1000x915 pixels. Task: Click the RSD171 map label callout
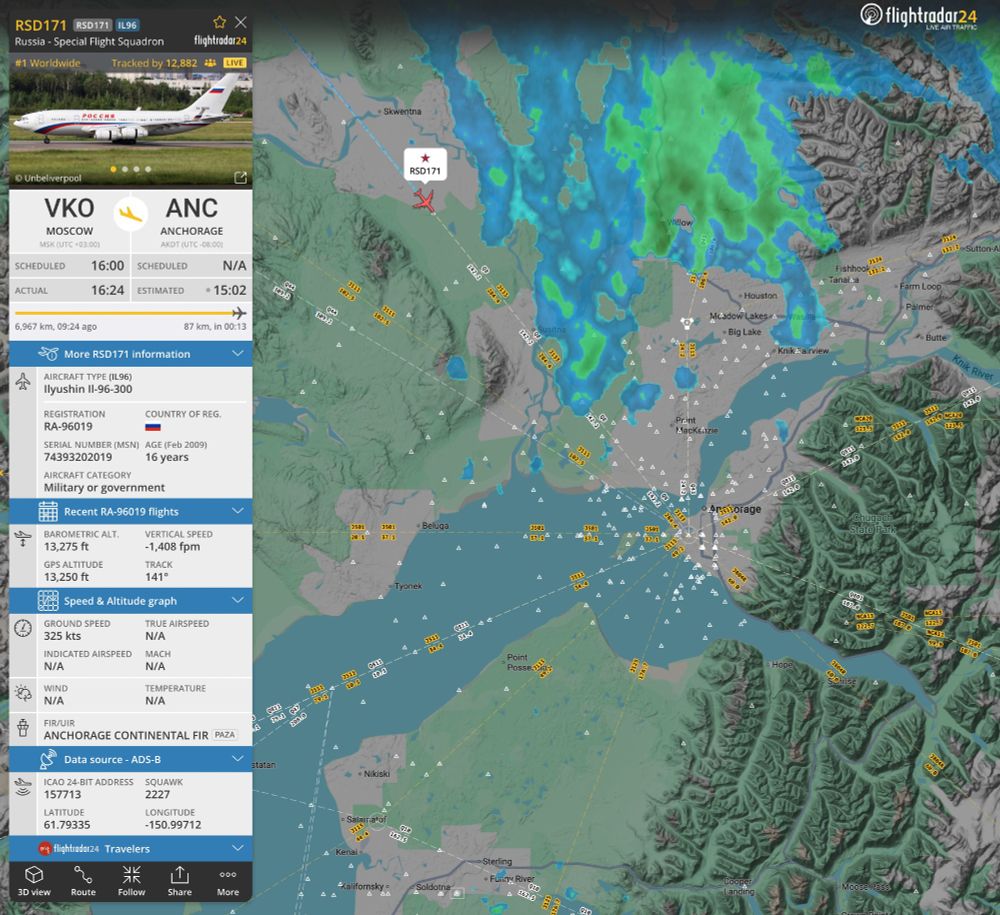(425, 165)
